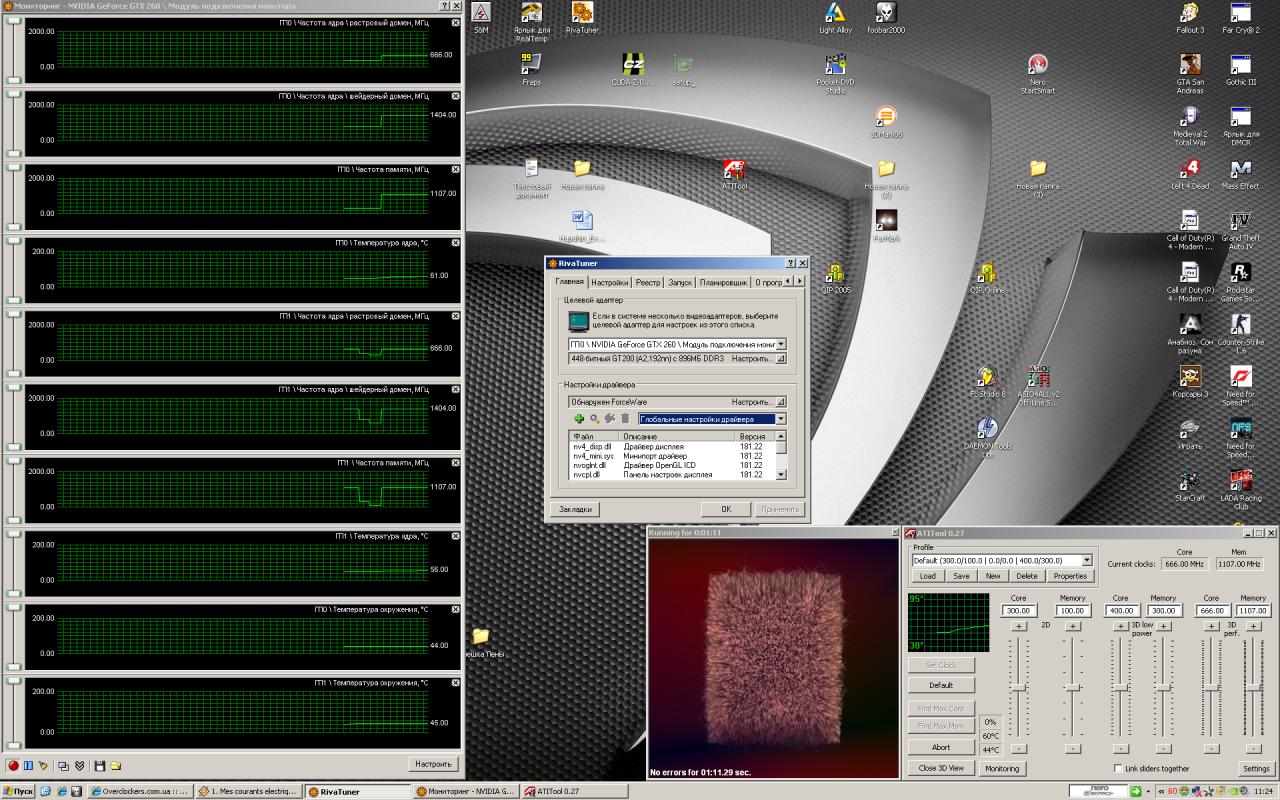Viewport: 1280px width, 800px height.
Task: Switch to the Планировщик tab in RivaTuner
Action: (x=723, y=283)
